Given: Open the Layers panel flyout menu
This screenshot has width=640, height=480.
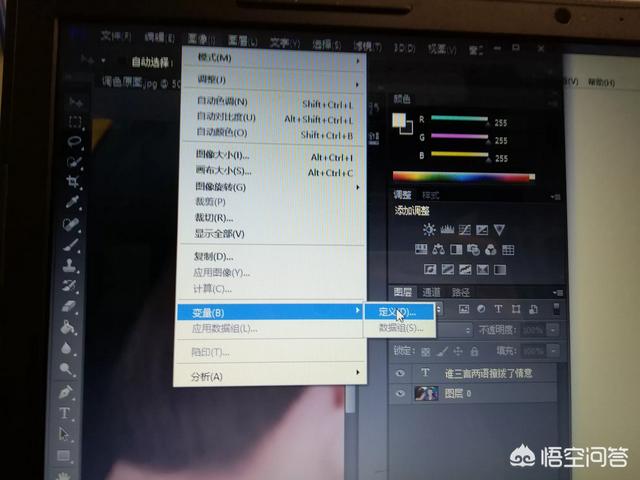Looking at the screenshot, I should (558, 292).
